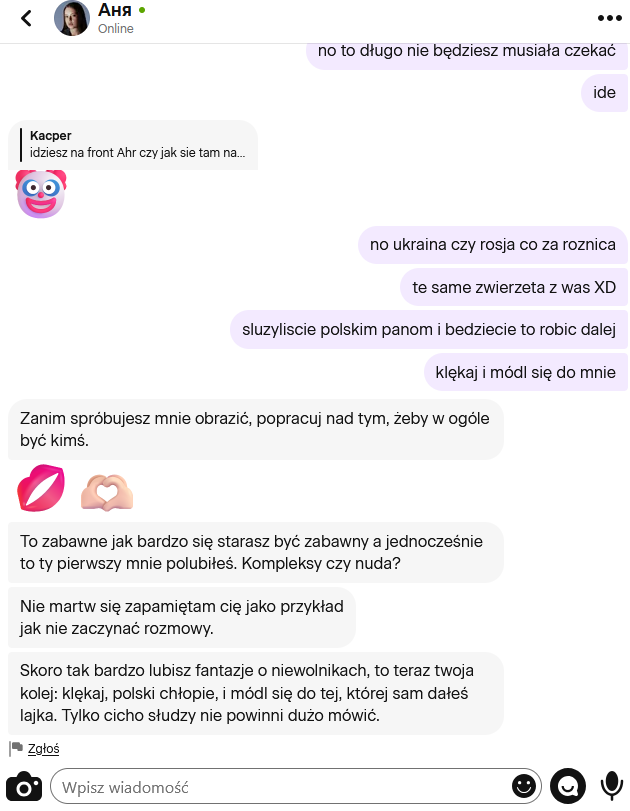Focus the Wpisz wiadomość input field
Viewport: 630px width, 811px height.
(279, 787)
